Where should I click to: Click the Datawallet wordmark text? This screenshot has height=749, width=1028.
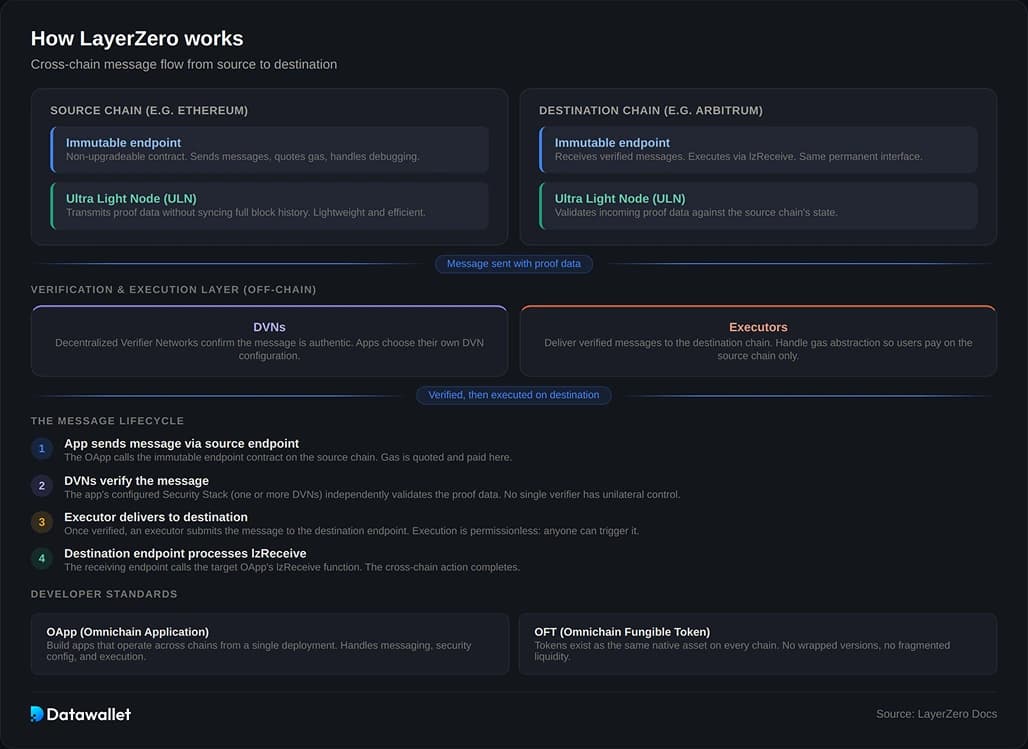(90, 714)
